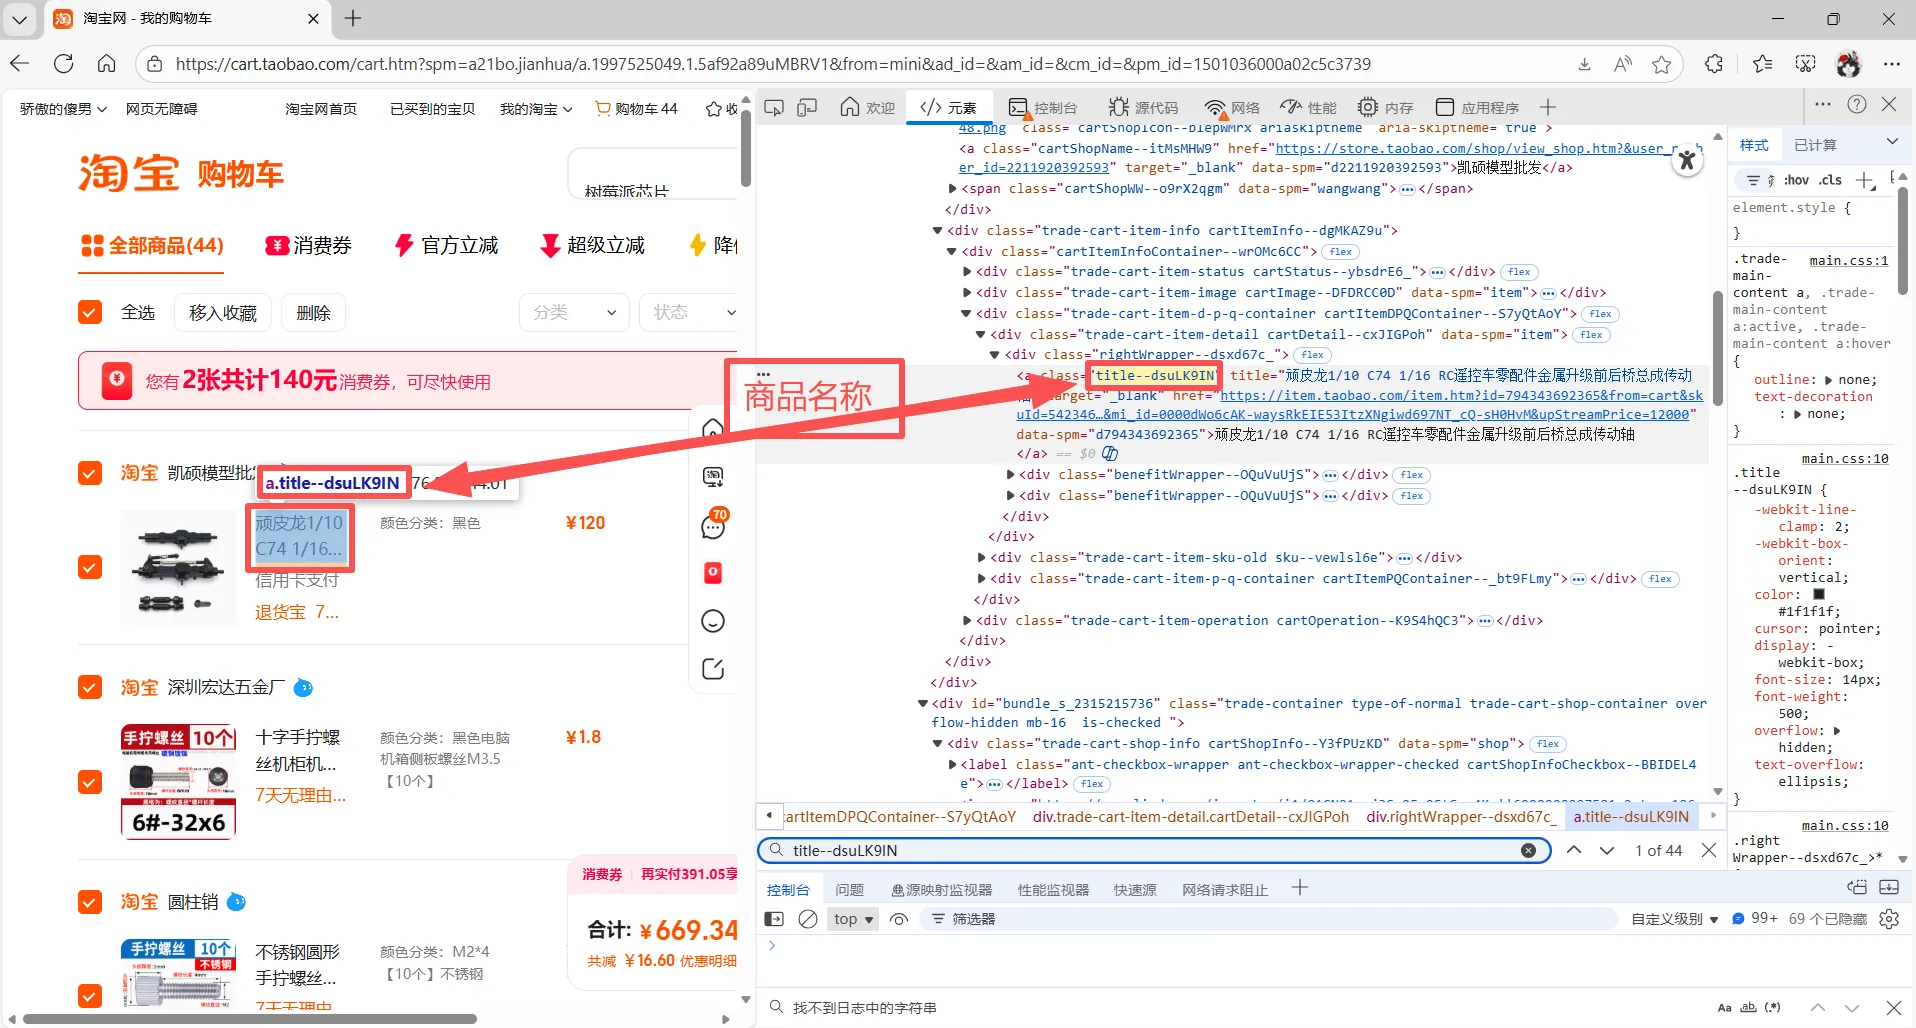Uncheck the 深圳宏达五金厂 shop checkbox

[x=90, y=687]
